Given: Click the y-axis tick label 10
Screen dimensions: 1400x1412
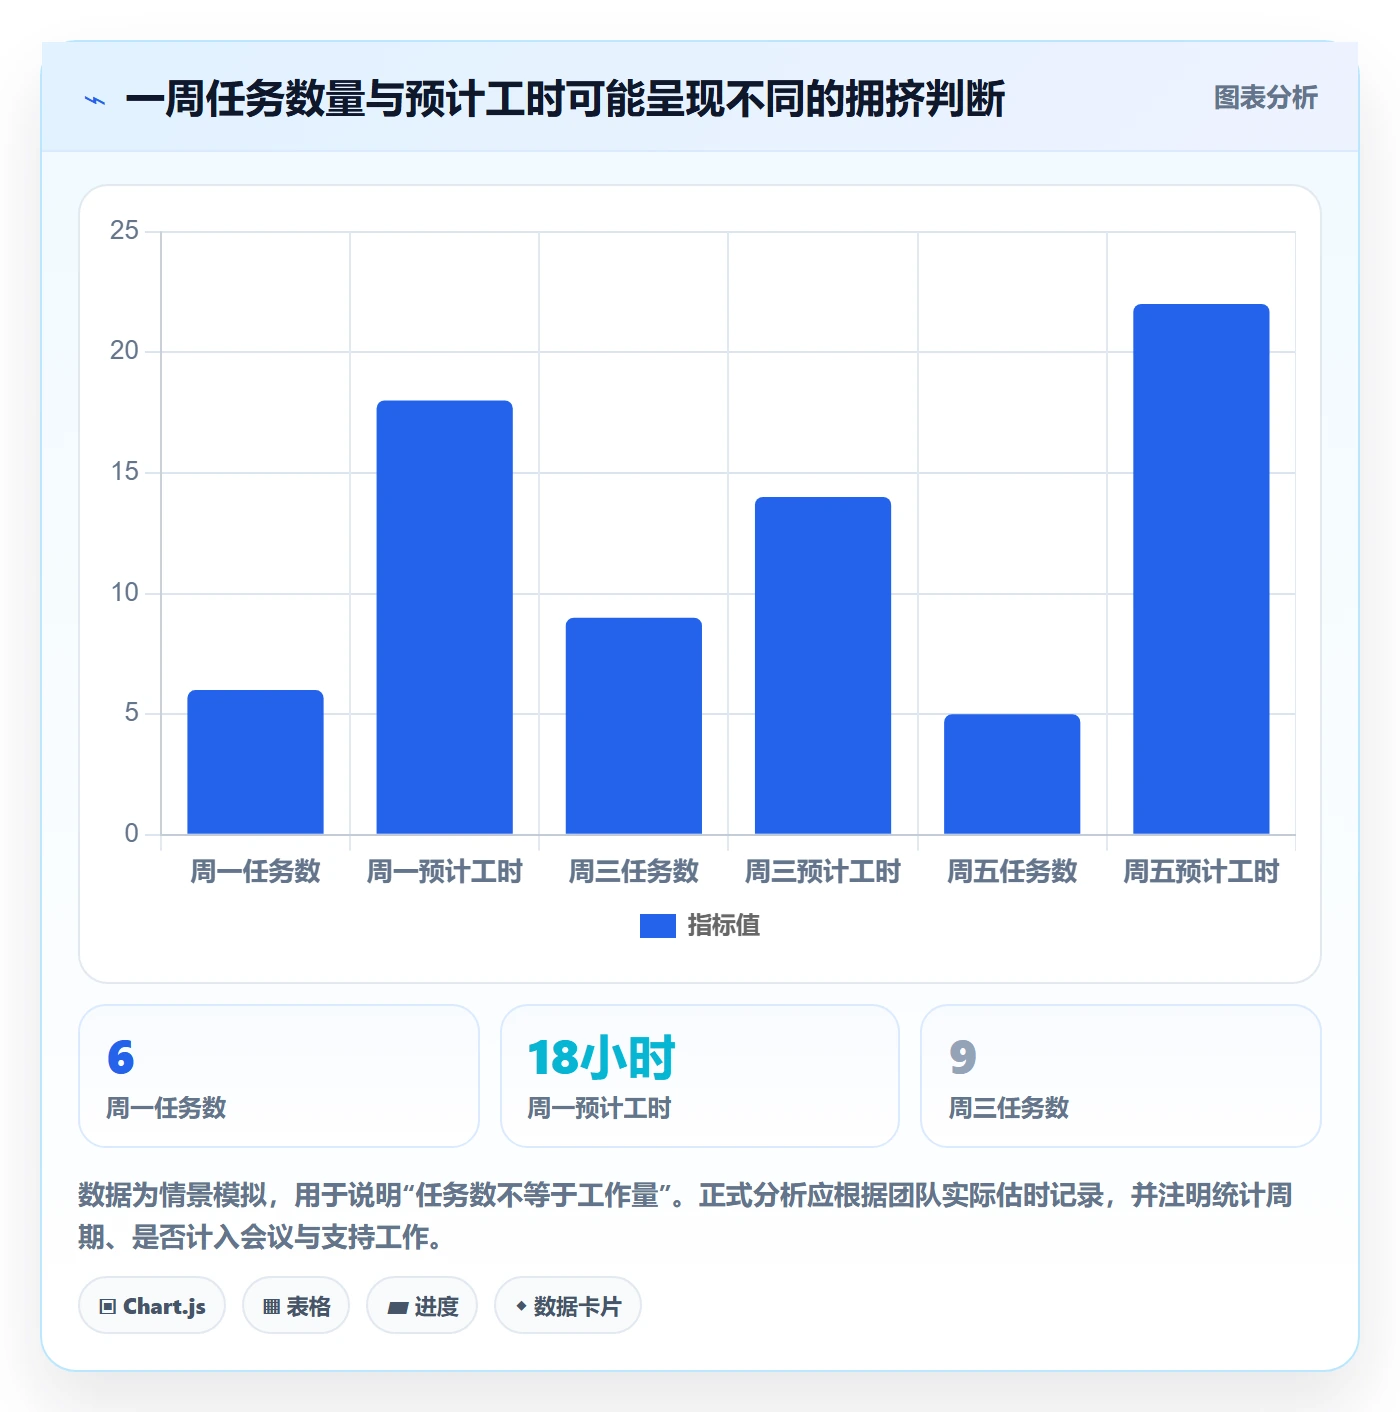Looking at the screenshot, I should (x=124, y=593).
